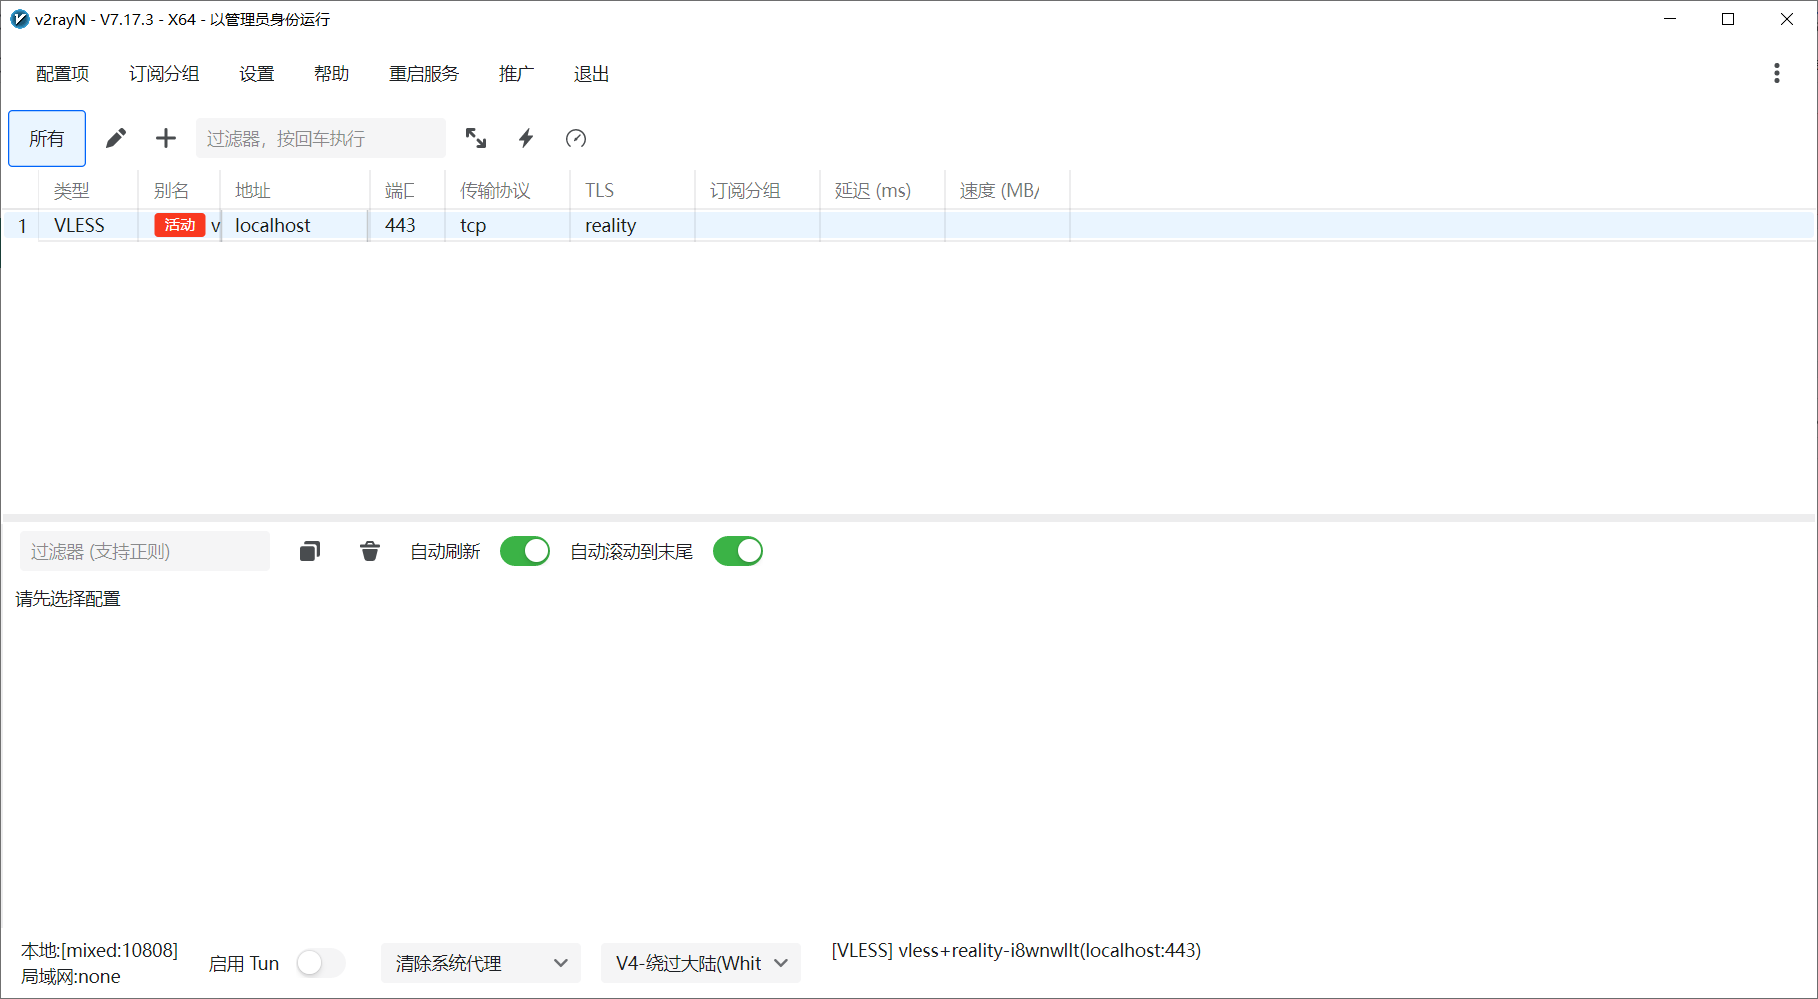Expand the 清除系统代理 system proxy dropdown
Image resolution: width=1818 pixels, height=999 pixels.
coord(481,963)
